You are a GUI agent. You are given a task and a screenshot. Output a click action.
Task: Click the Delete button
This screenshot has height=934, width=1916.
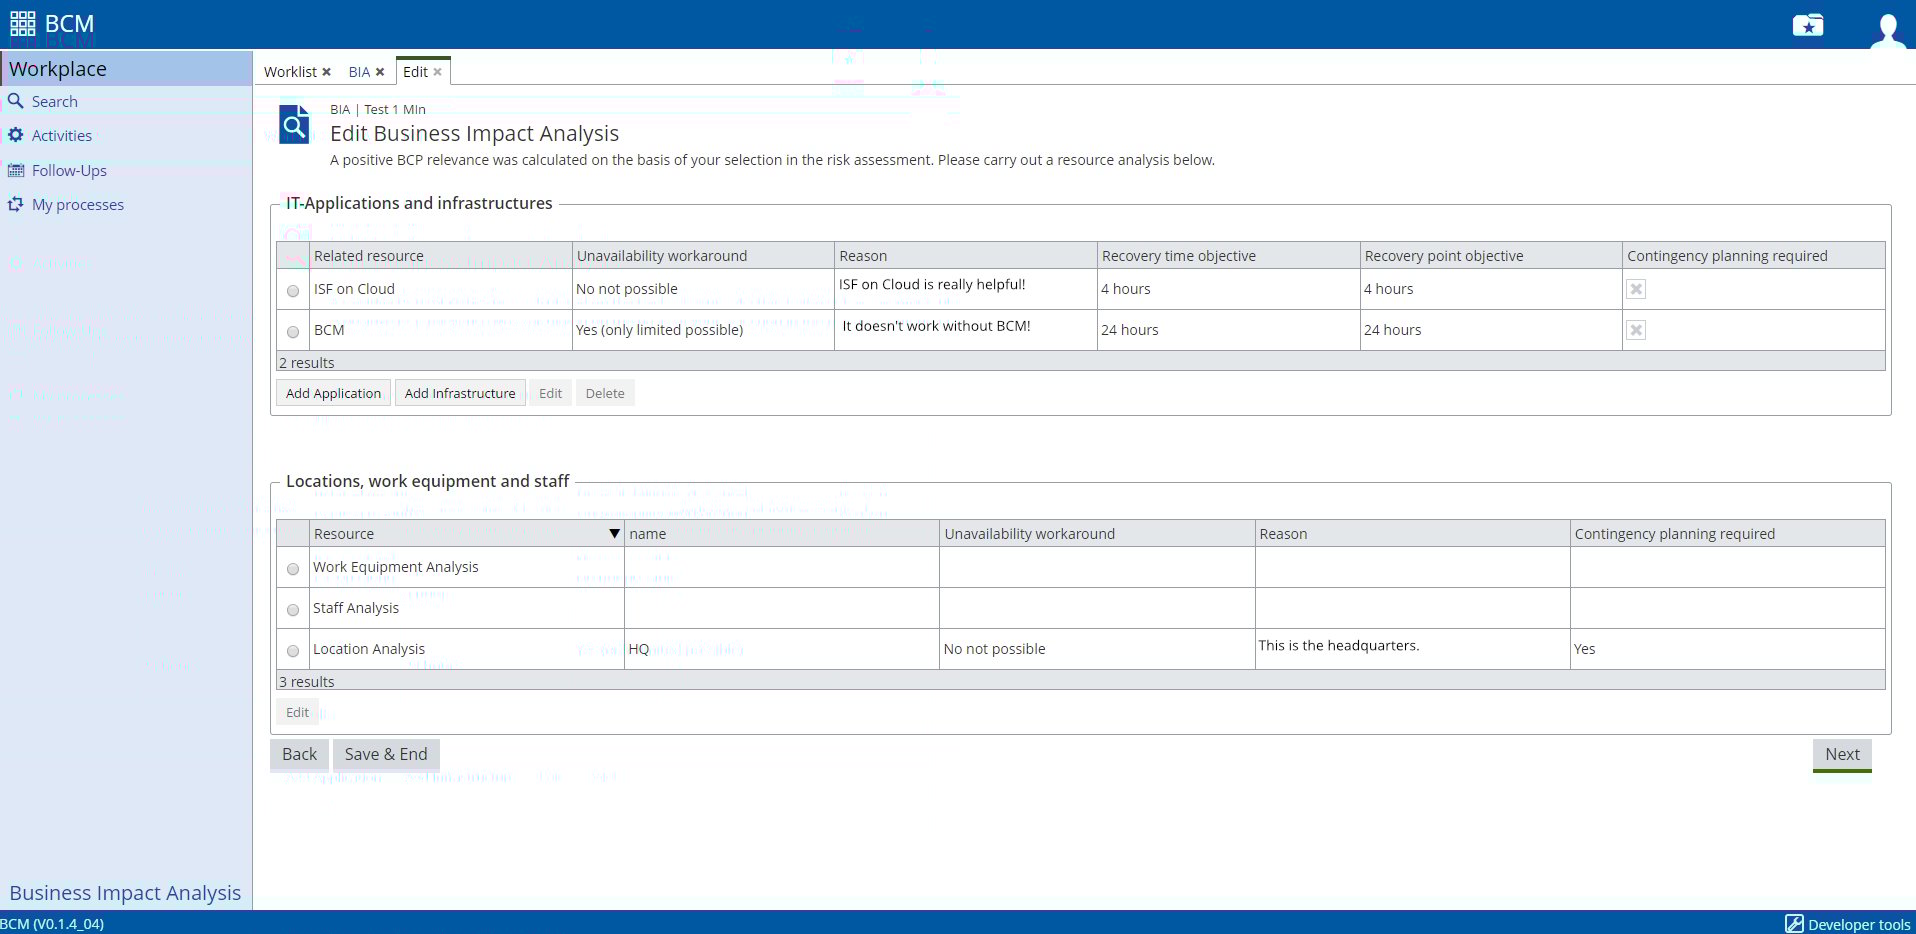[605, 393]
